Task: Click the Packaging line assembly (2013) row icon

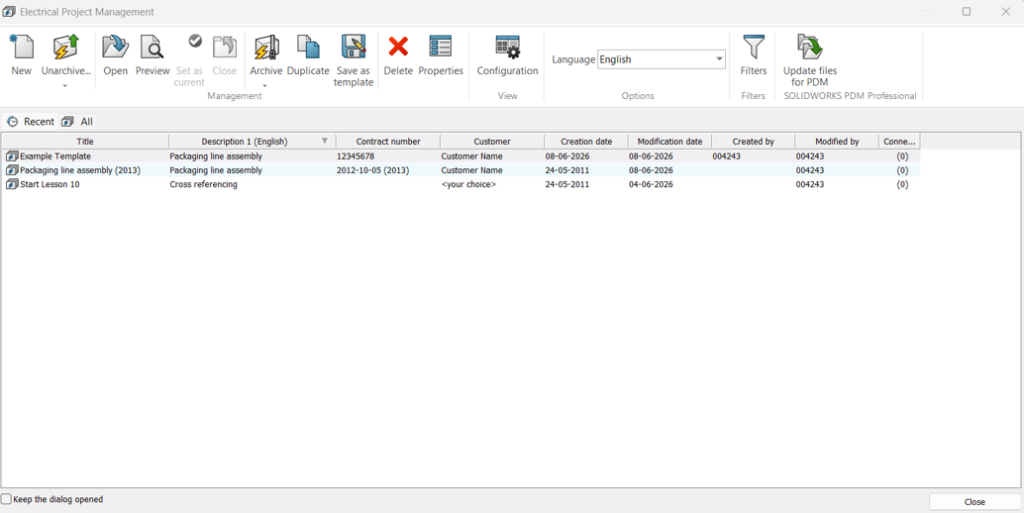Action: pyautogui.click(x=12, y=170)
